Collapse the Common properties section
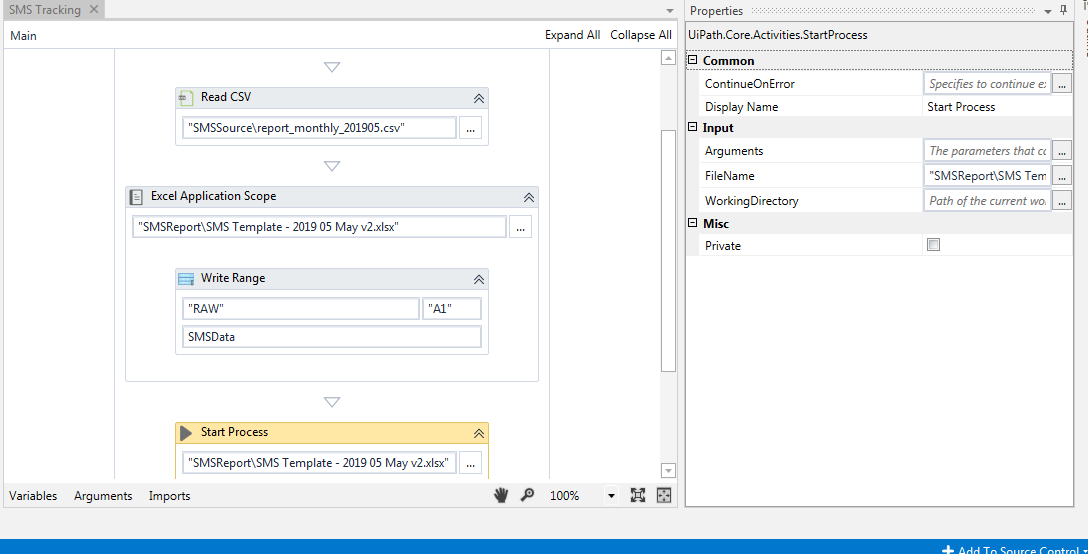Screen dimensions: 1088x554 pyautogui.click(x=692, y=60)
